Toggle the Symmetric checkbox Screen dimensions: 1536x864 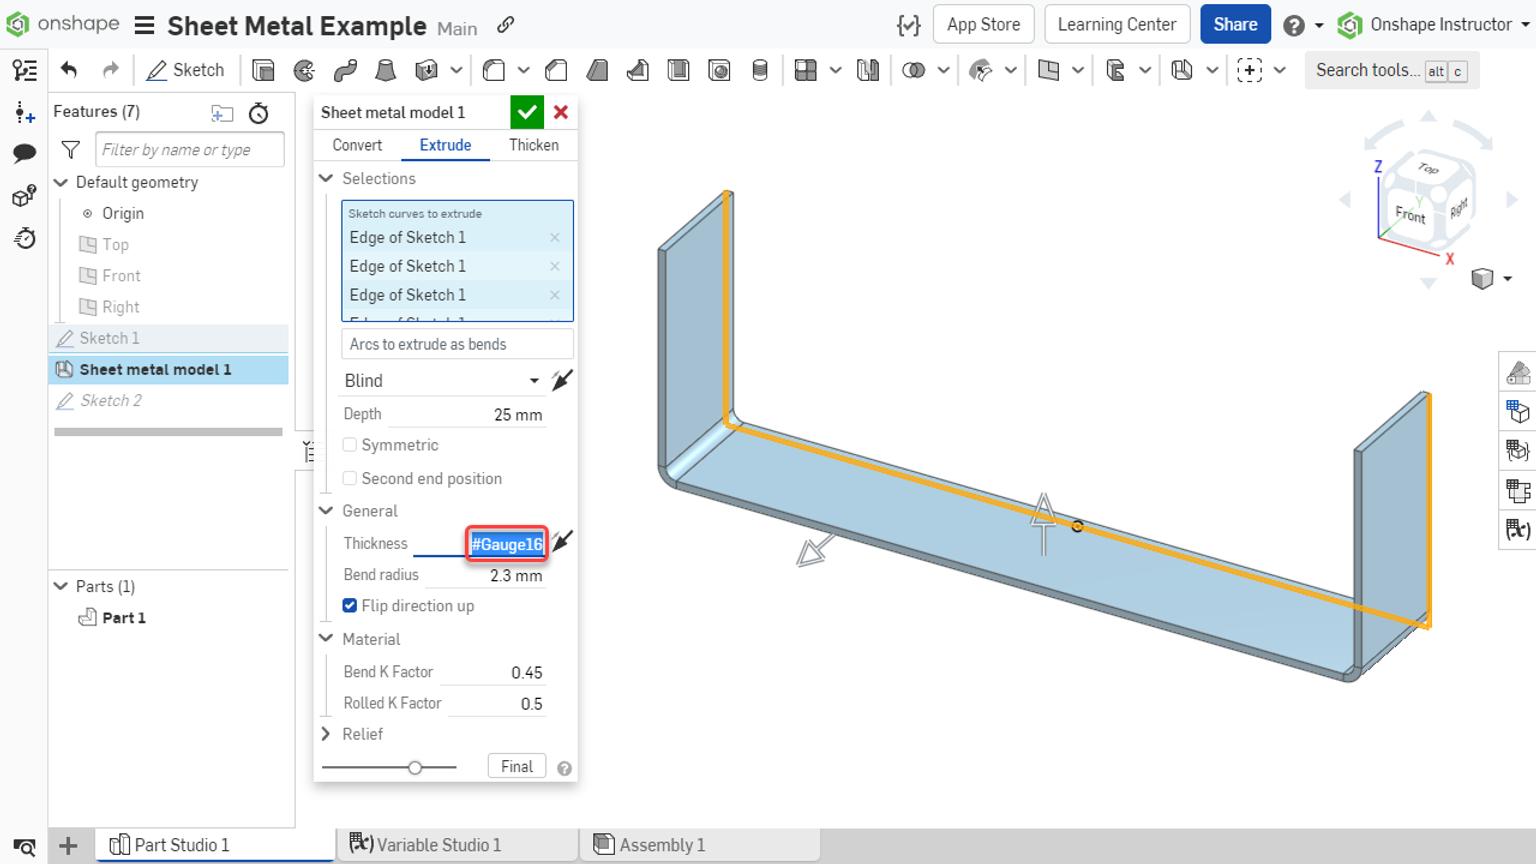coord(350,445)
